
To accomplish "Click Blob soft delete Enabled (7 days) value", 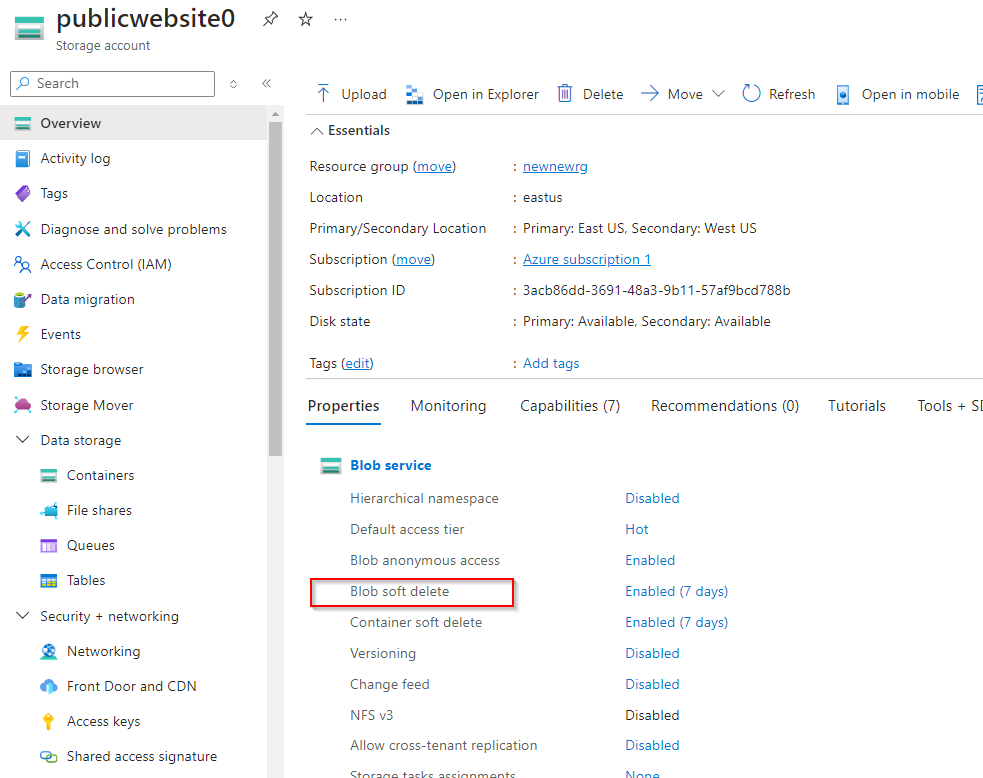I will coord(676,591).
